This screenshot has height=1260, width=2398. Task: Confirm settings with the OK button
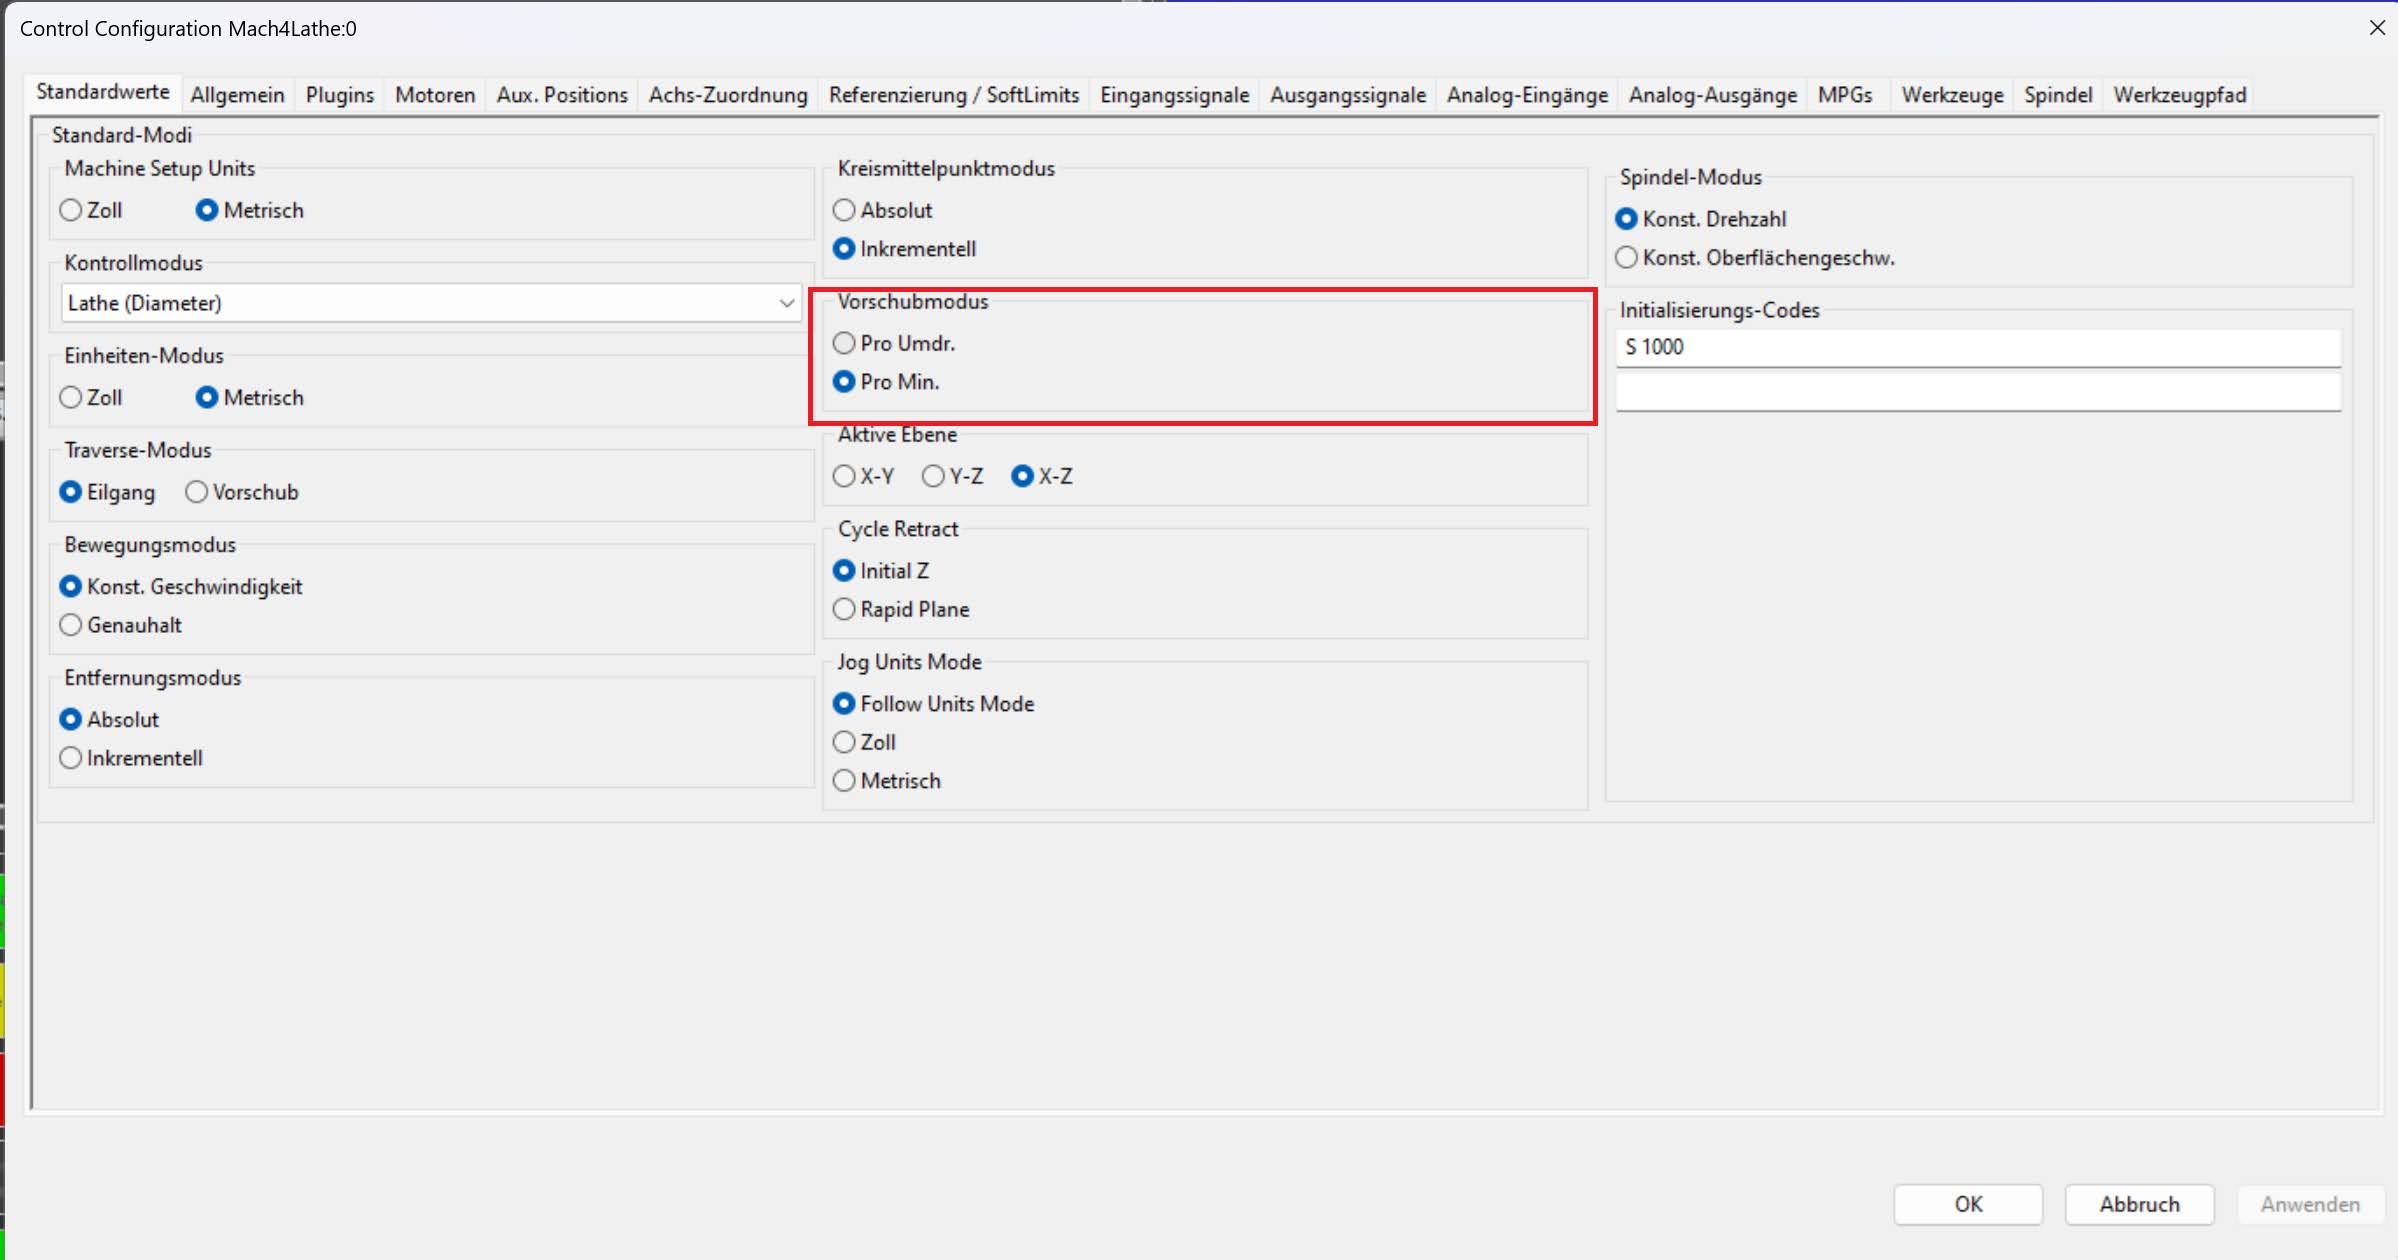1968,1204
